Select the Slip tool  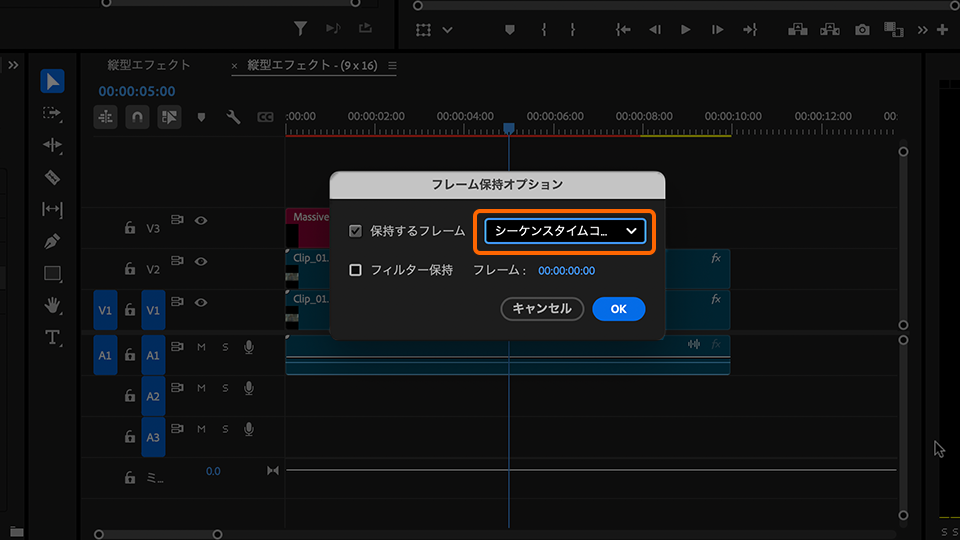52,209
